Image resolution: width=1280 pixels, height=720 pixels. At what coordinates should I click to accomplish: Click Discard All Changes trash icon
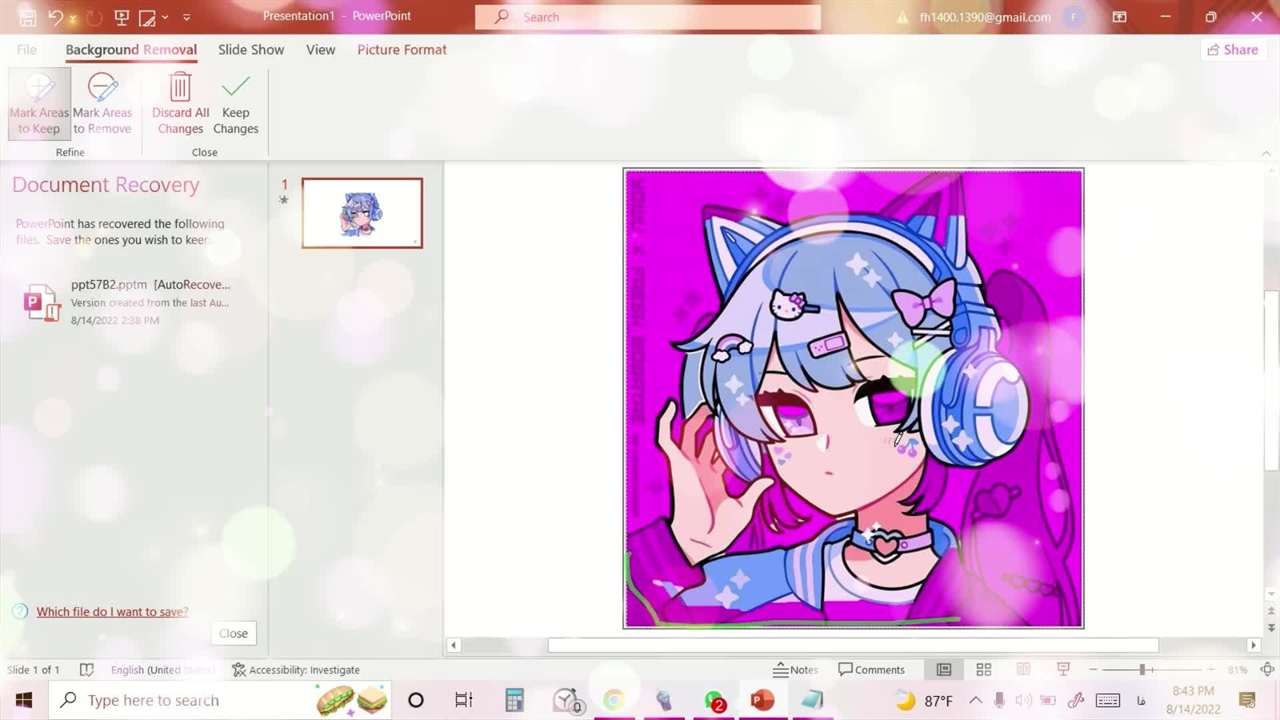tap(180, 104)
